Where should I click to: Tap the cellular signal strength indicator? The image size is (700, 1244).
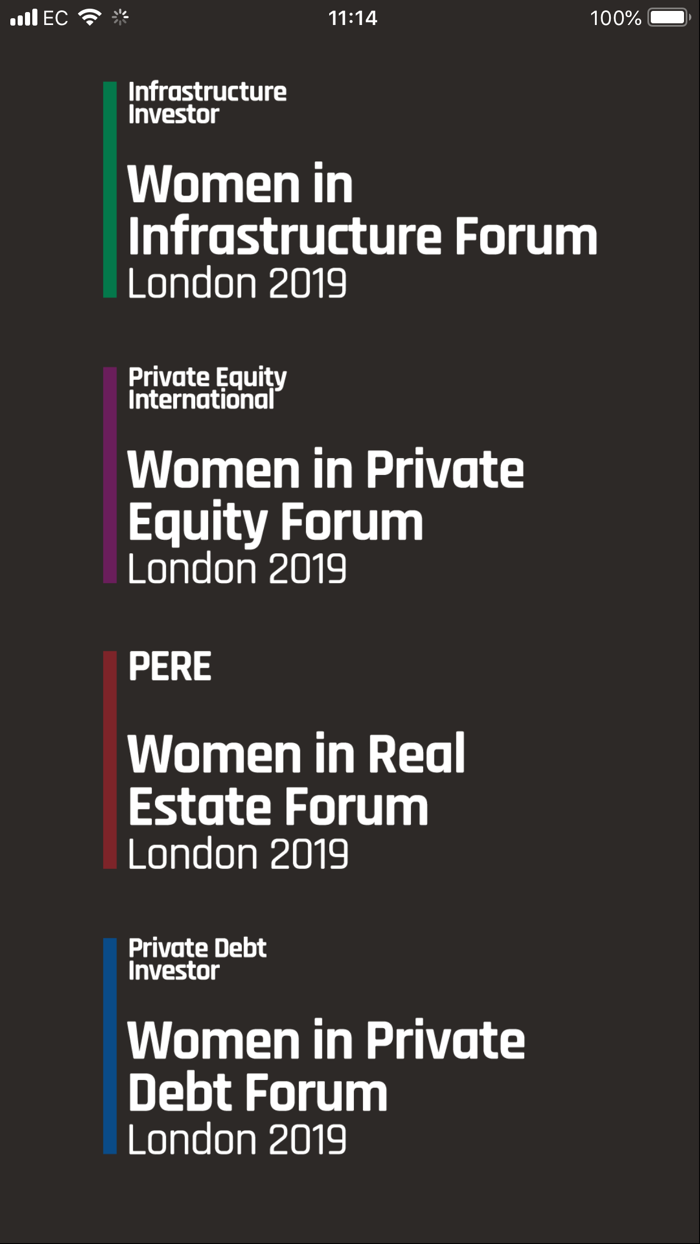point(22,17)
